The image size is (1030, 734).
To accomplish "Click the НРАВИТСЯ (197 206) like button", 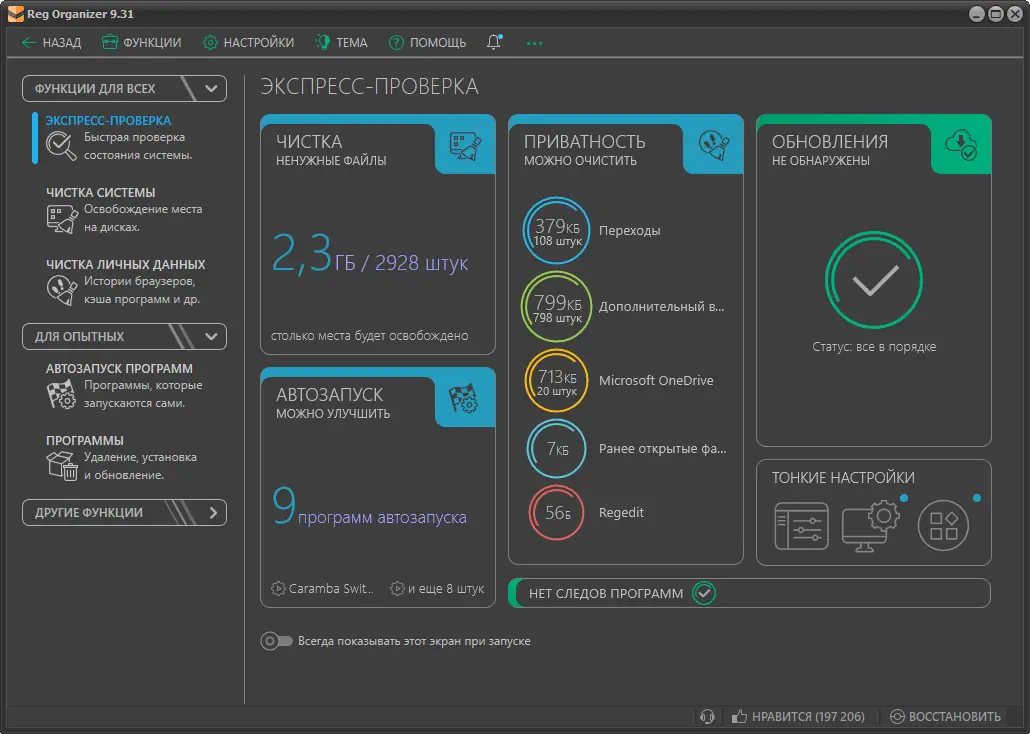I will 799,717.
